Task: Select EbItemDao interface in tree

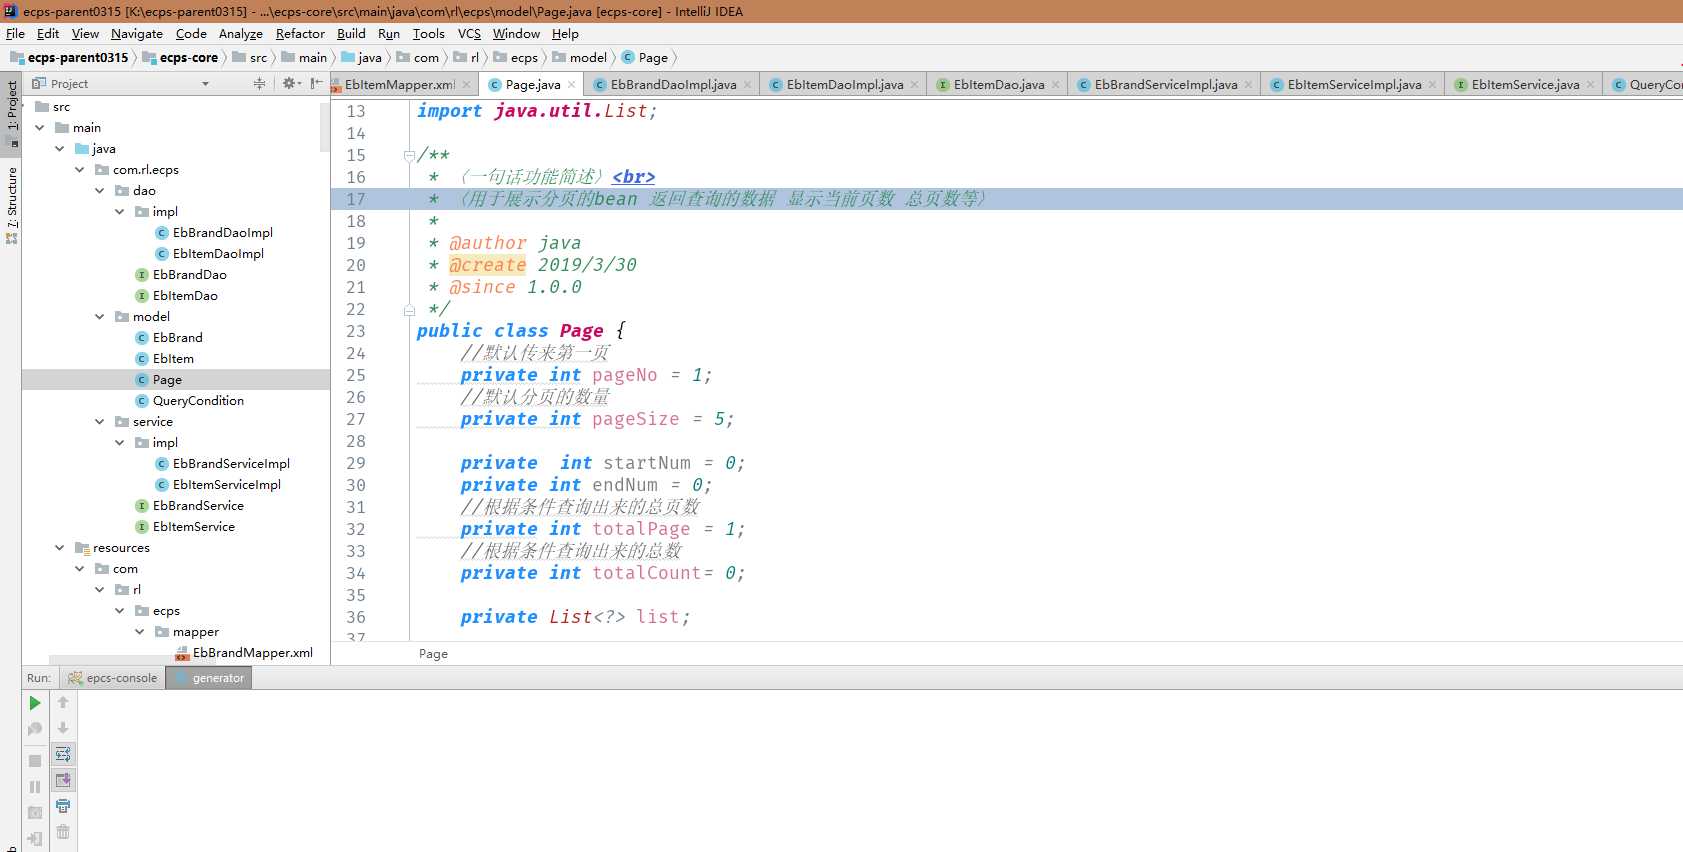Action: (x=185, y=296)
